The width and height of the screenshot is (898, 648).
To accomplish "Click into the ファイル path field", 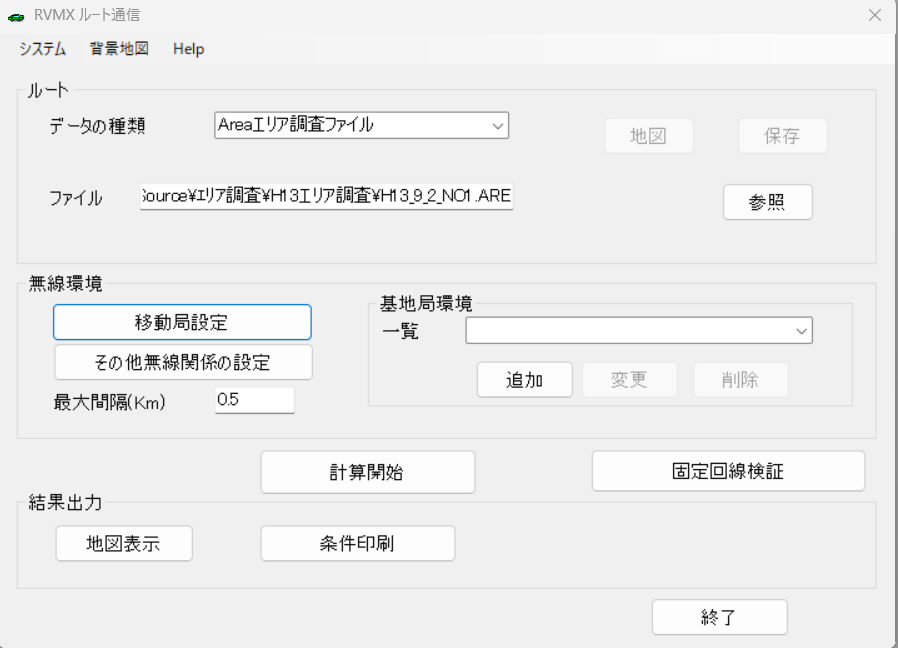I will [326, 197].
